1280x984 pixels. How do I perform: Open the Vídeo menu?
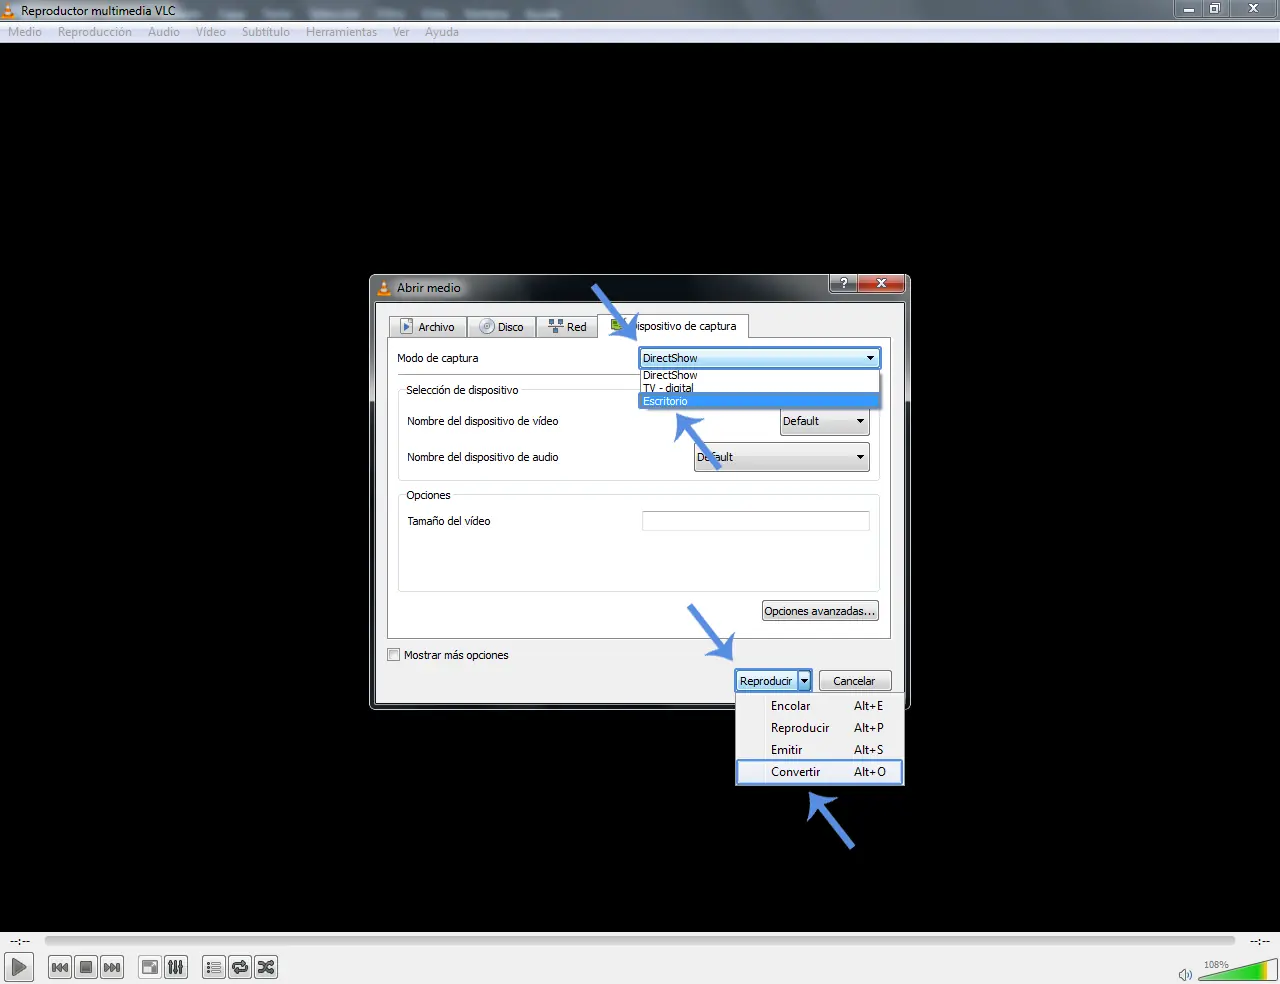[211, 32]
